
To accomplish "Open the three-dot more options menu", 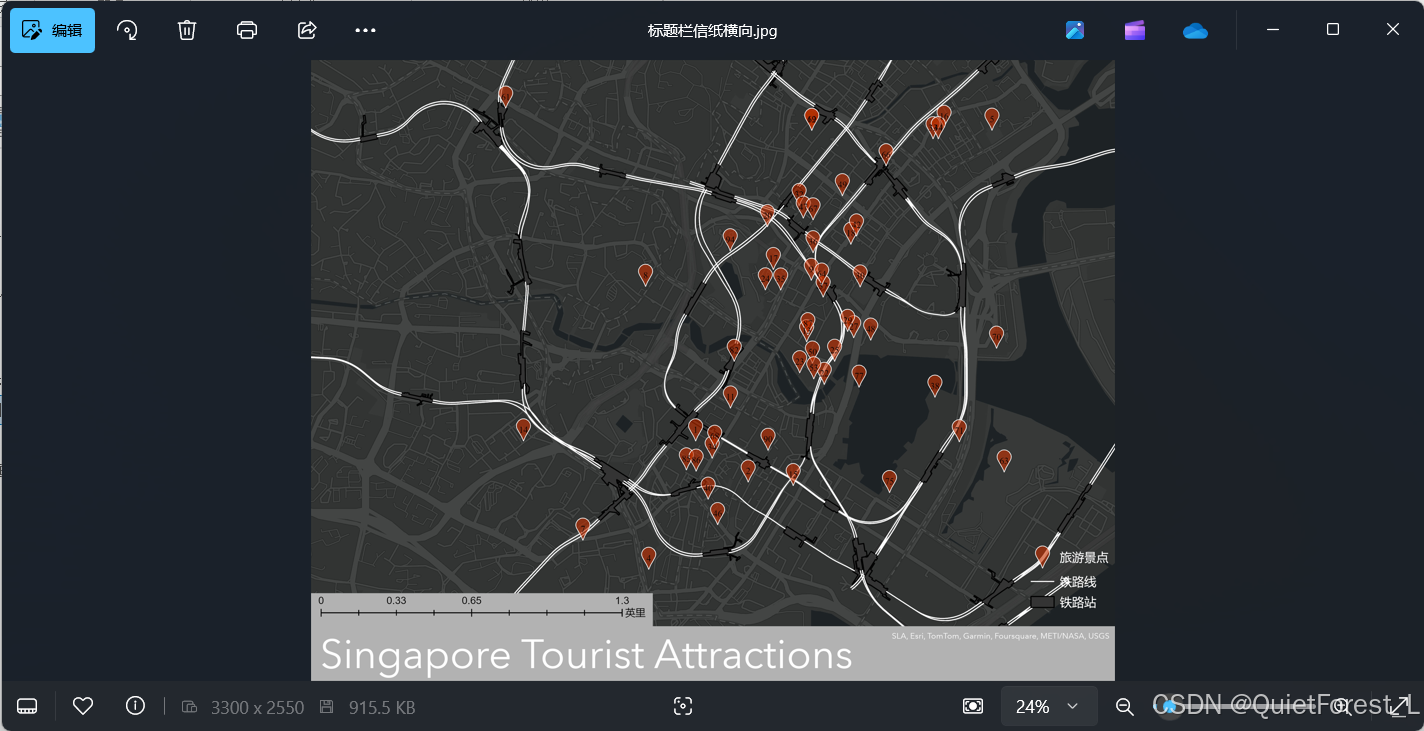I will click(x=366, y=30).
